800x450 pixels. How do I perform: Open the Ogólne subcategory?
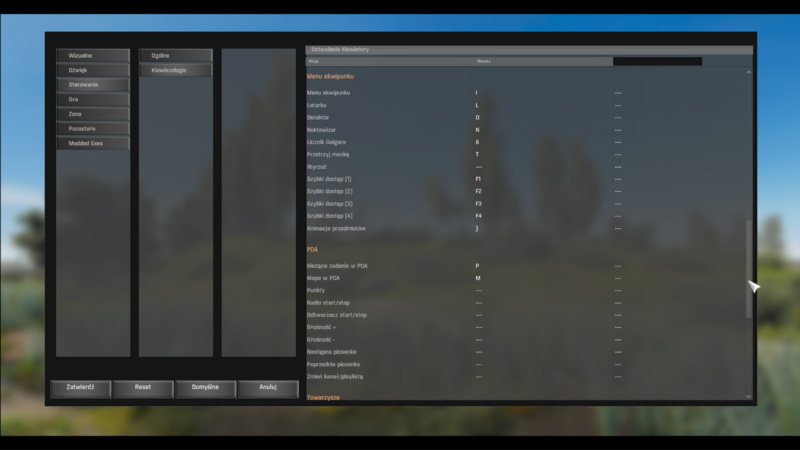coord(176,56)
